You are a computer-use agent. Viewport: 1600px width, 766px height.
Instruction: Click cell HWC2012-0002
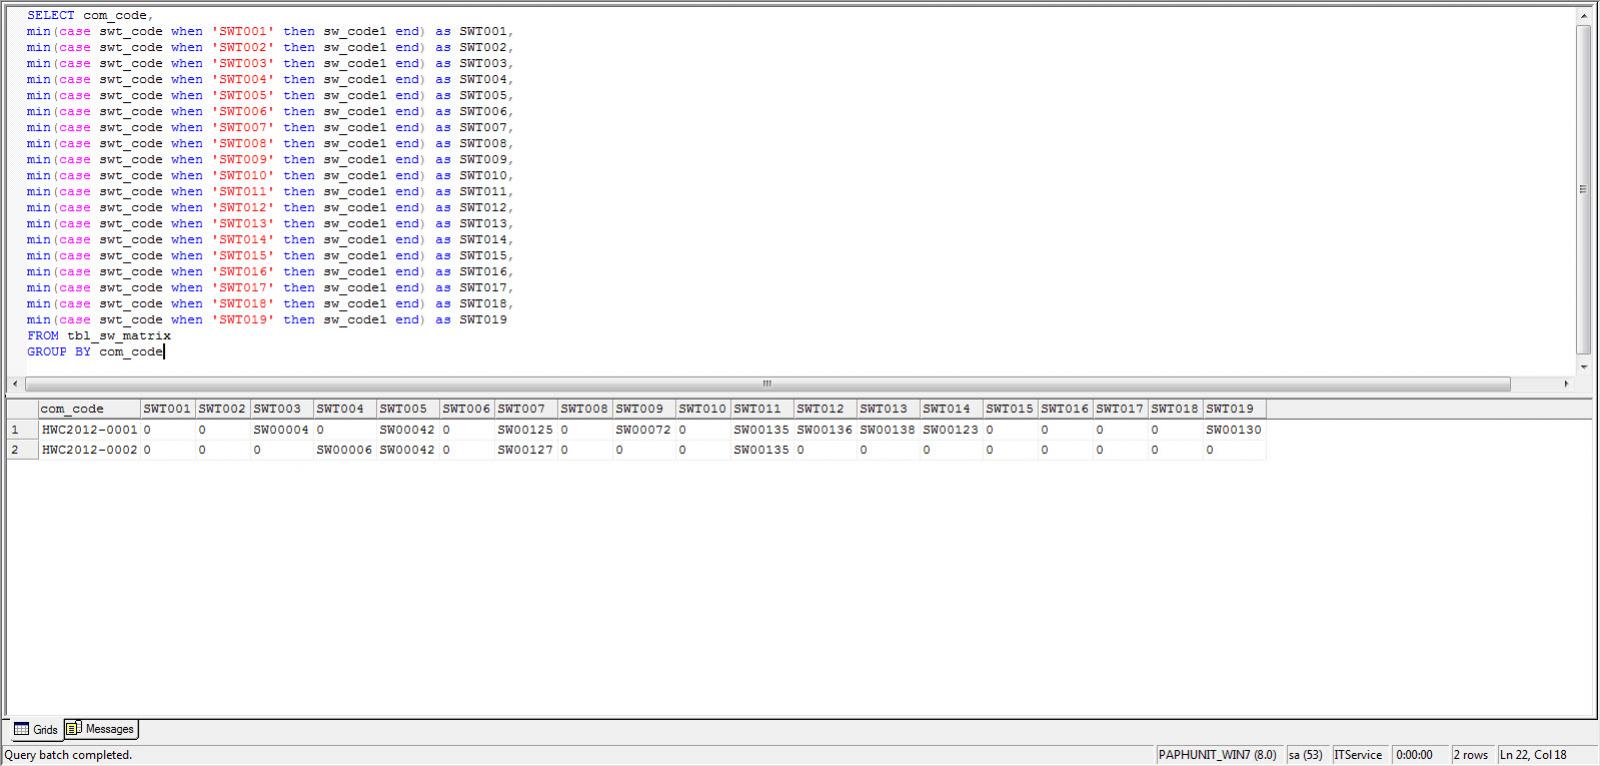click(89, 450)
